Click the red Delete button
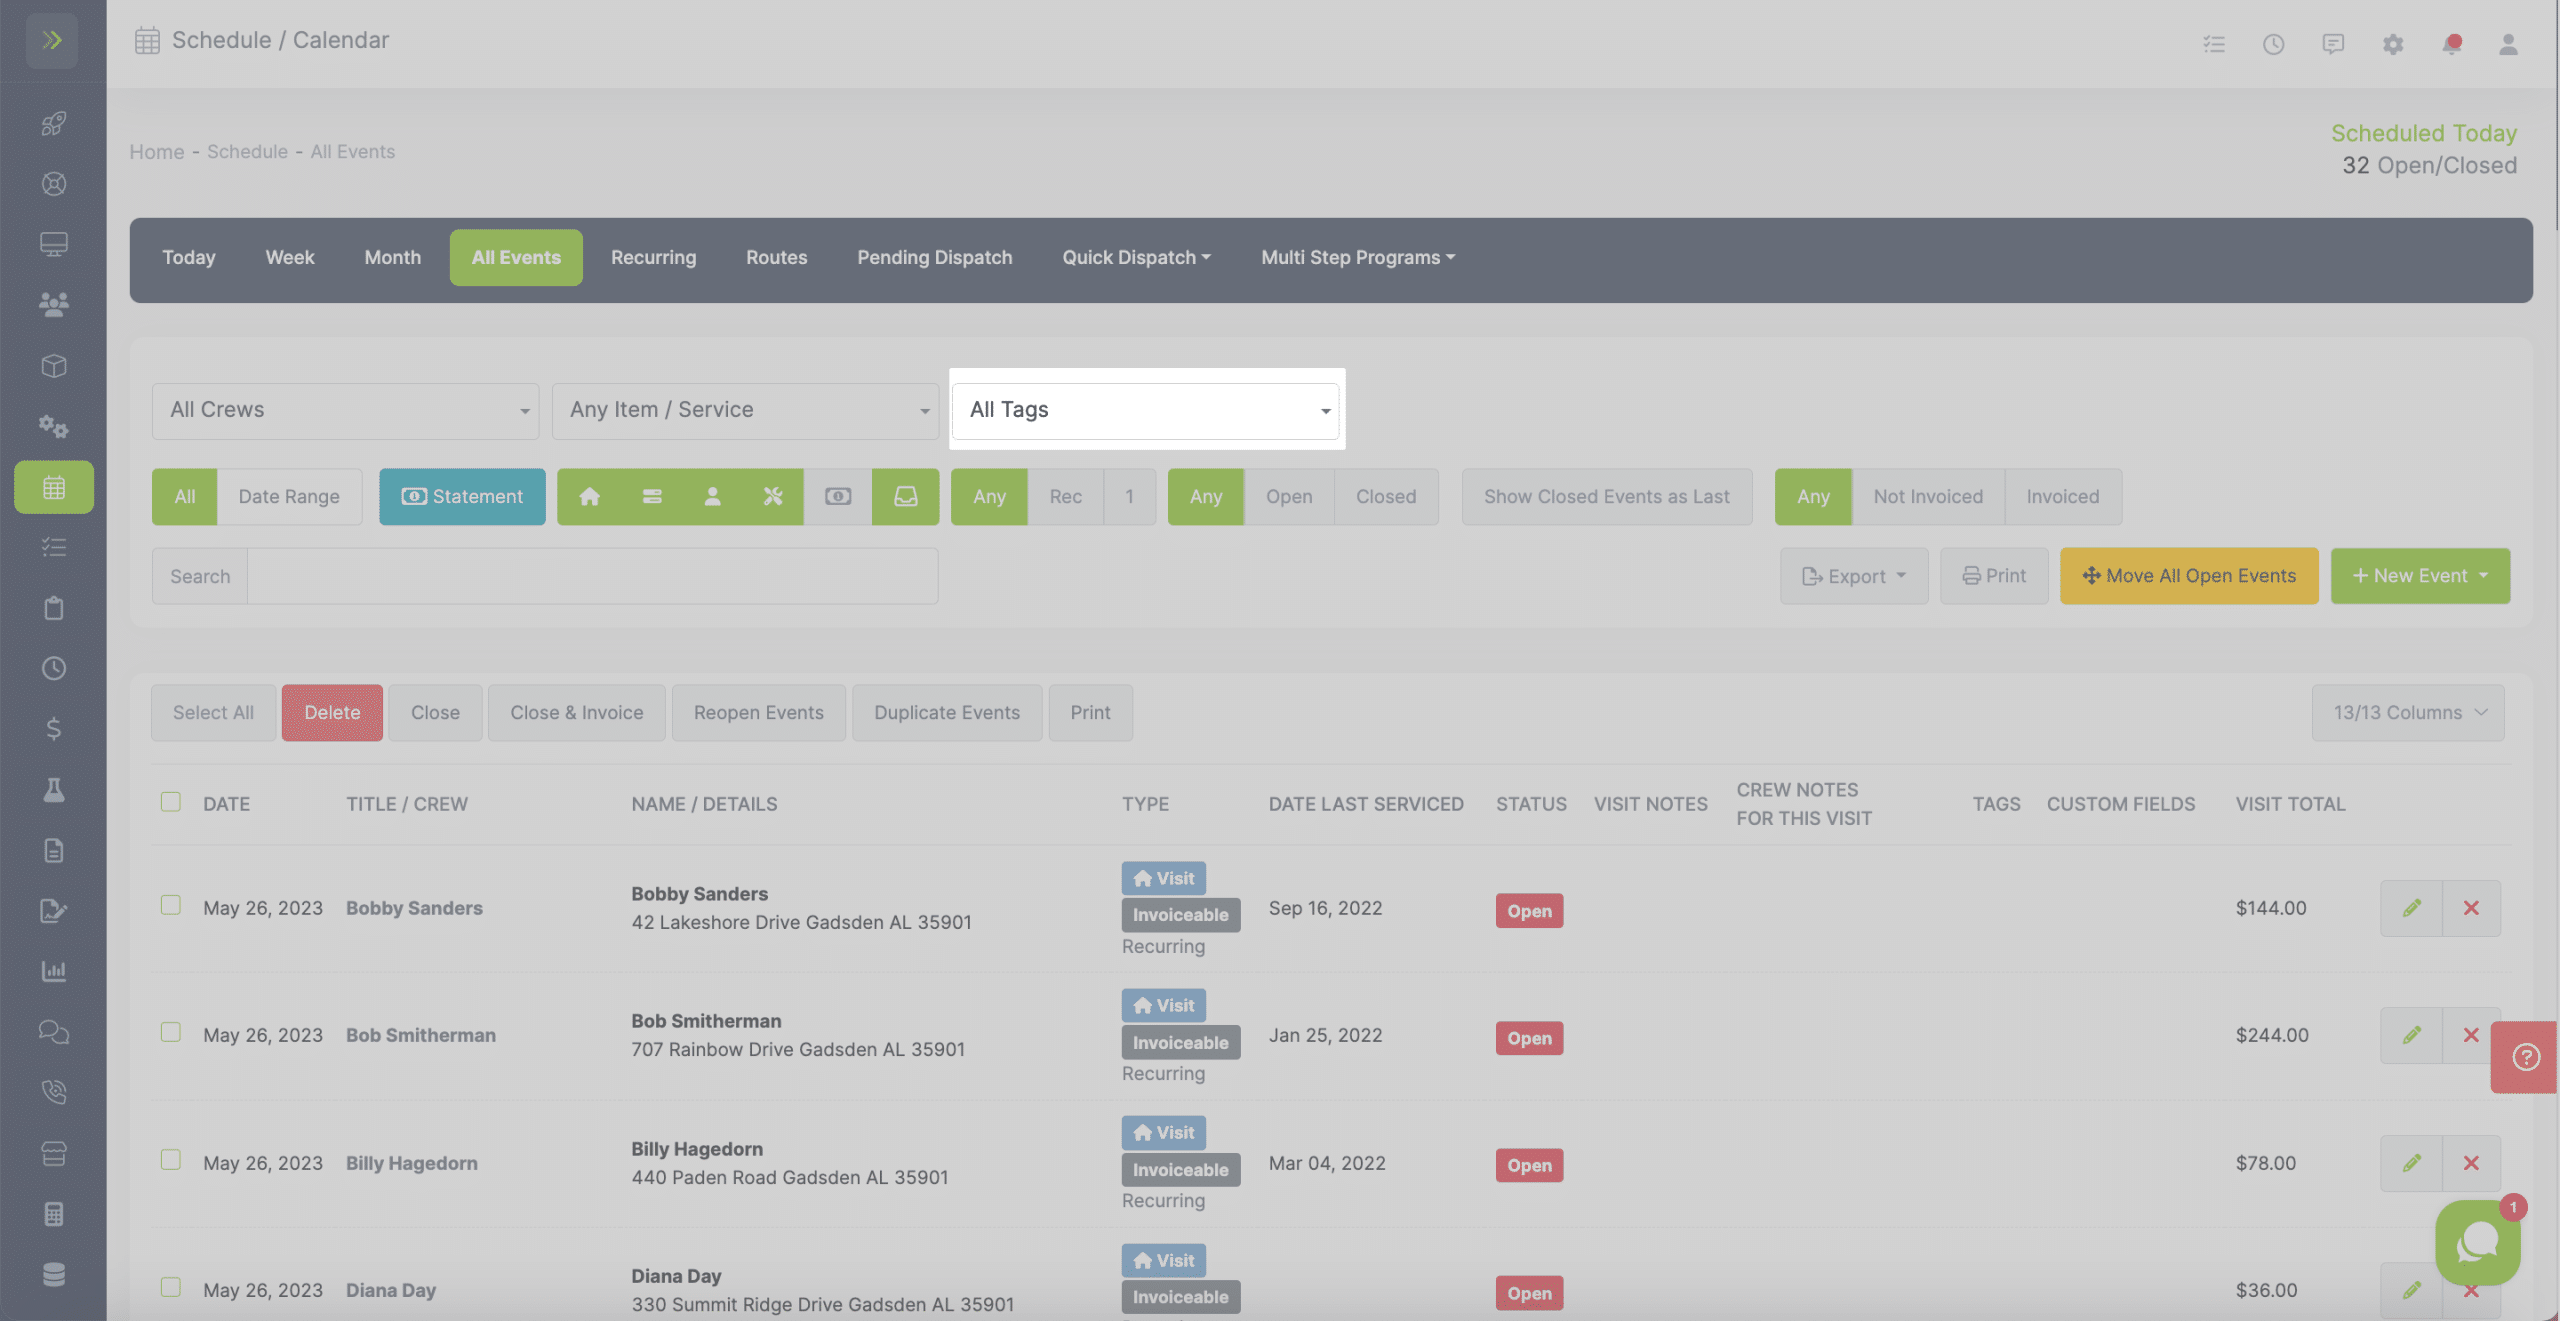The image size is (2560, 1321). tap(332, 713)
